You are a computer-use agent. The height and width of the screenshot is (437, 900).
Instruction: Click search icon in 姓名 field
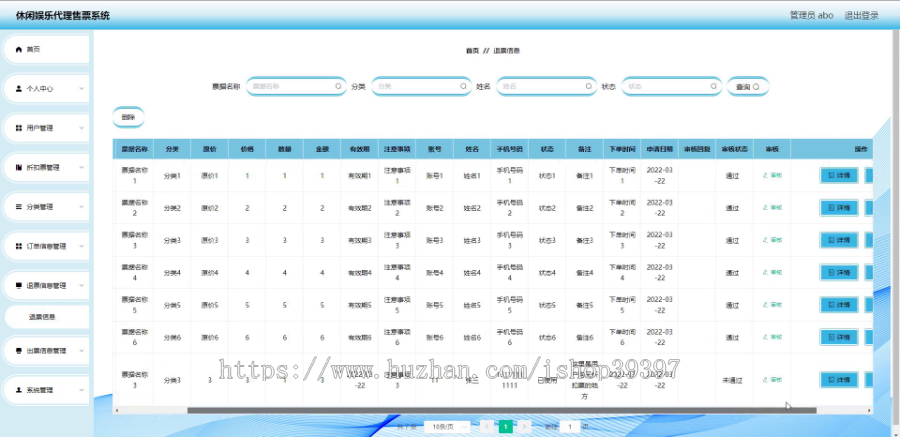[588, 86]
